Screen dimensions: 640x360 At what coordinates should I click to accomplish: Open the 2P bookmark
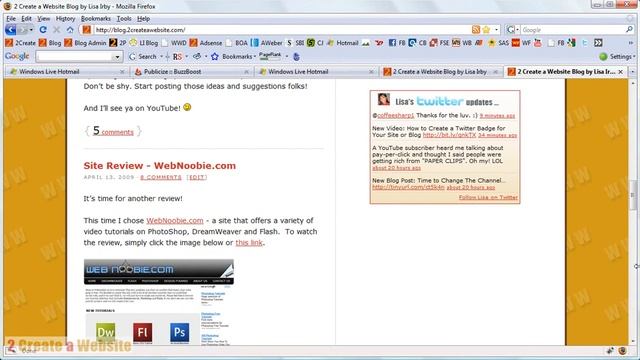click(118, 43)
